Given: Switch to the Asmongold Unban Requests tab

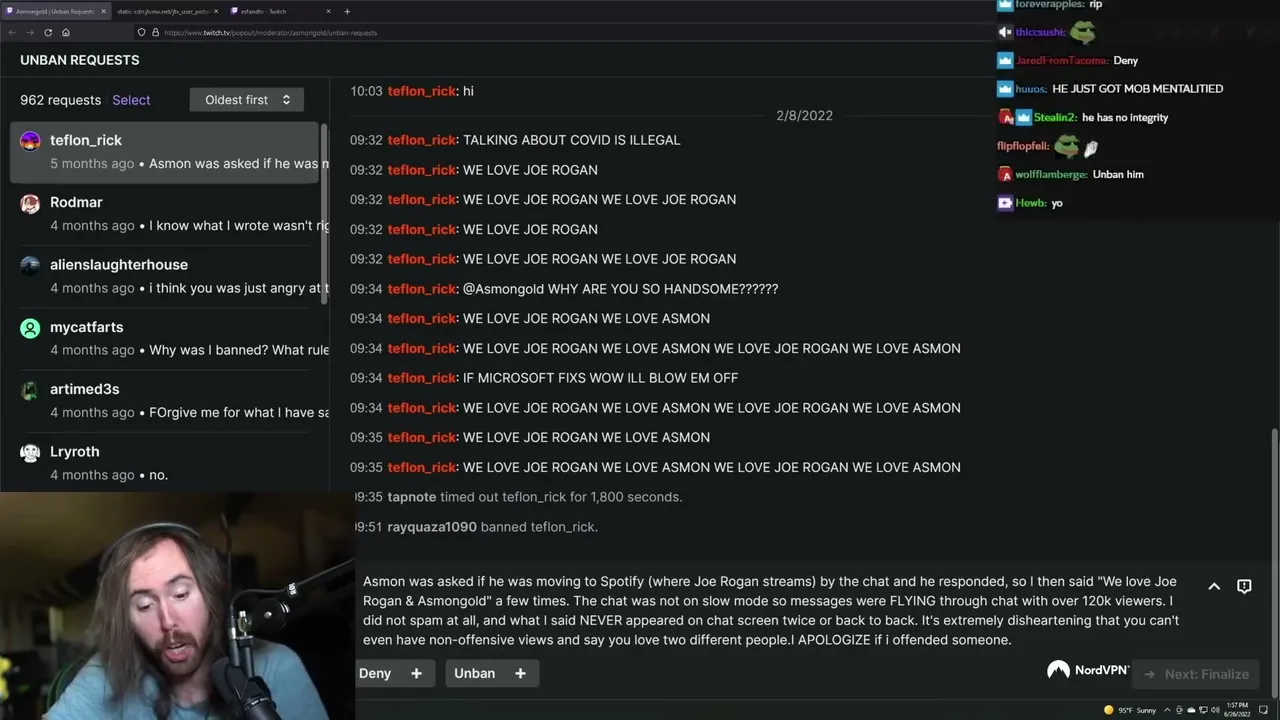Looking at the screenshot, I should coord(55,11).
